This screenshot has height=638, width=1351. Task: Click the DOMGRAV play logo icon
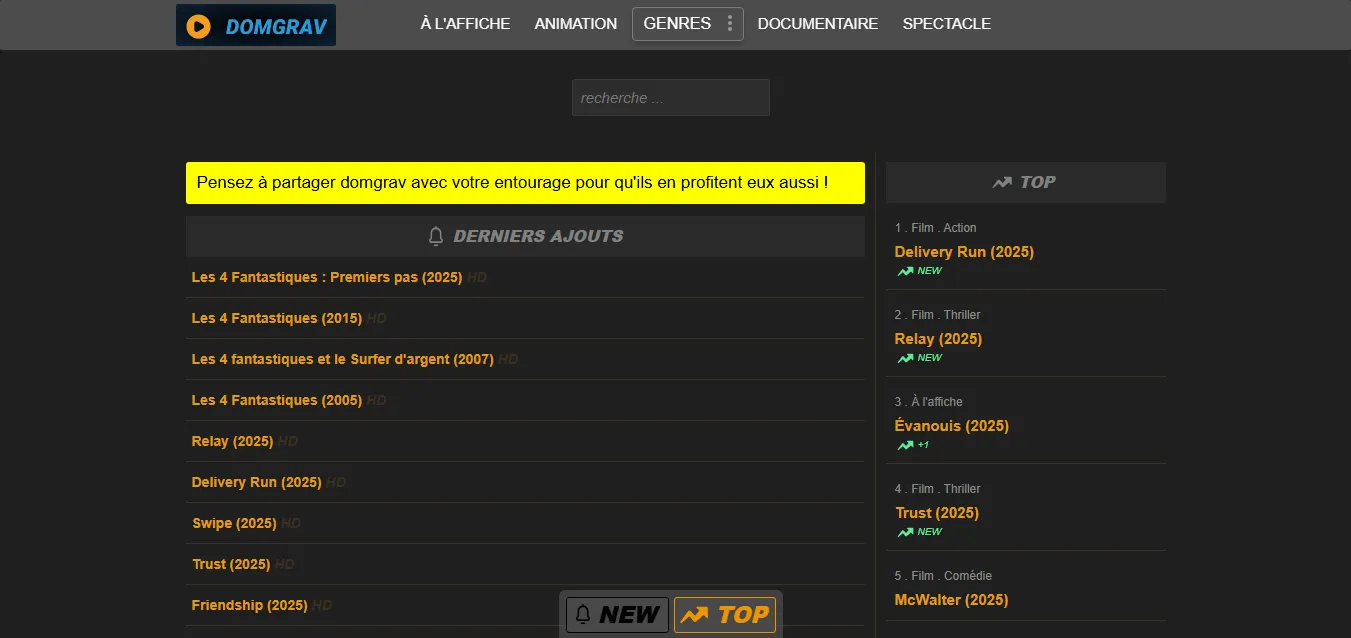click(199, 26)
